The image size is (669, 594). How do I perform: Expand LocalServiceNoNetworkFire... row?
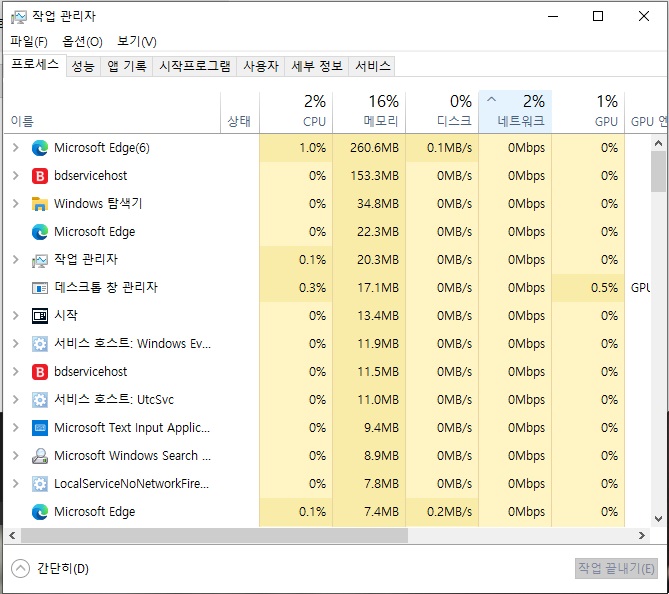coord(16,484)
